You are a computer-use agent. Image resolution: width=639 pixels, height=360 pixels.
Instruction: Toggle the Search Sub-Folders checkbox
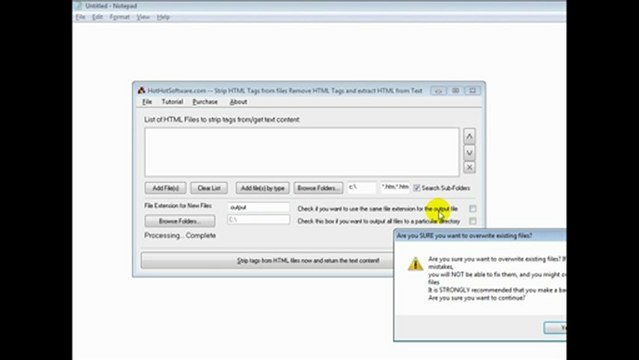tap(416, 188)
